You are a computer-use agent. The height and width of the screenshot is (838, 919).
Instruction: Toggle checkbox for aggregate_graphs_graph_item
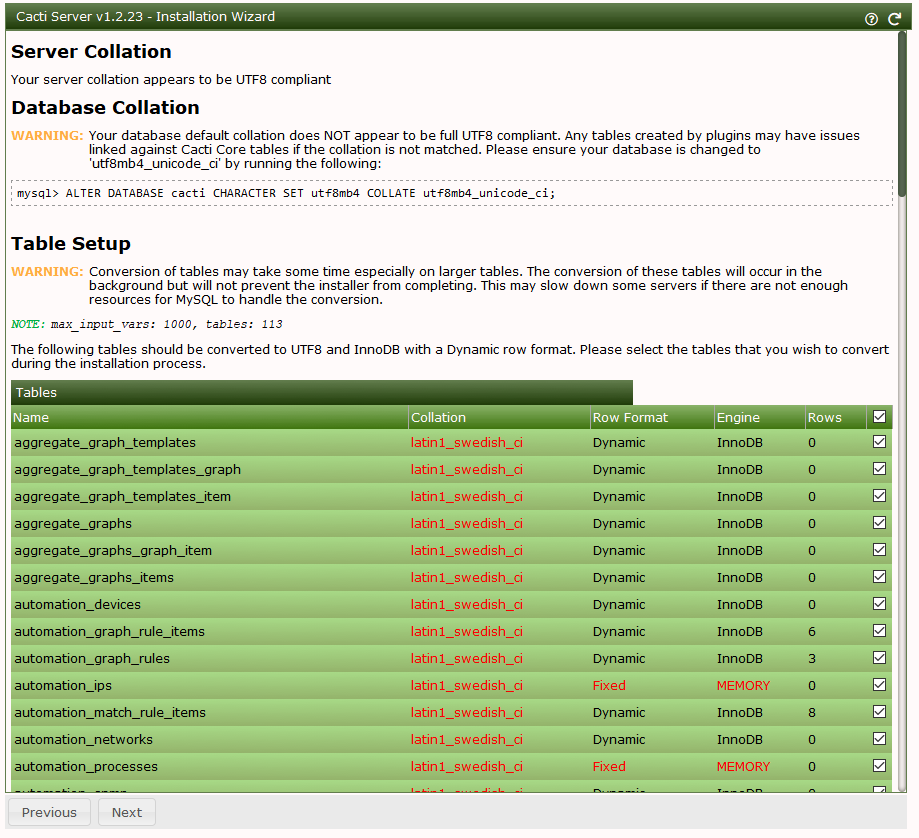[x=879, y=550]
